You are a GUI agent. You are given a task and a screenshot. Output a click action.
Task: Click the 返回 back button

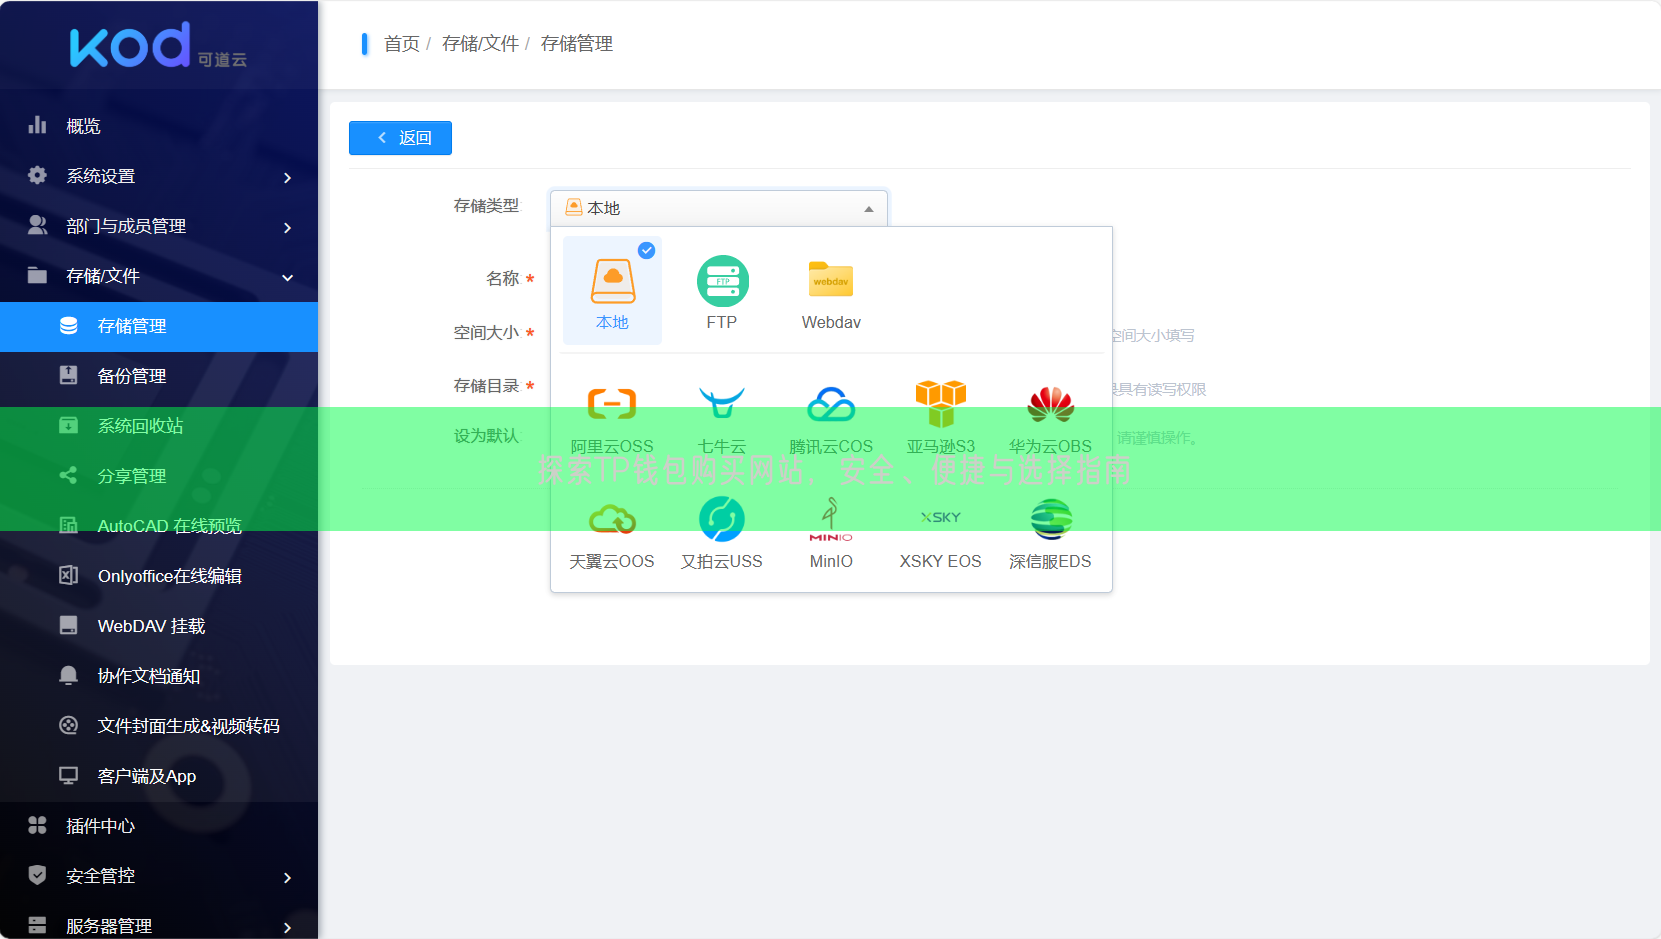pos(400,138)
